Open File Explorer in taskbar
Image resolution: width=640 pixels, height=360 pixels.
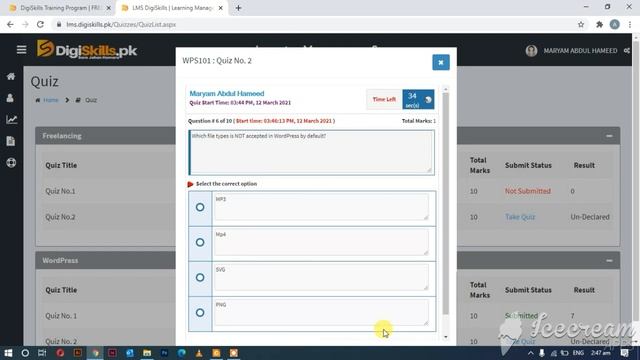[x=147, y=353]
